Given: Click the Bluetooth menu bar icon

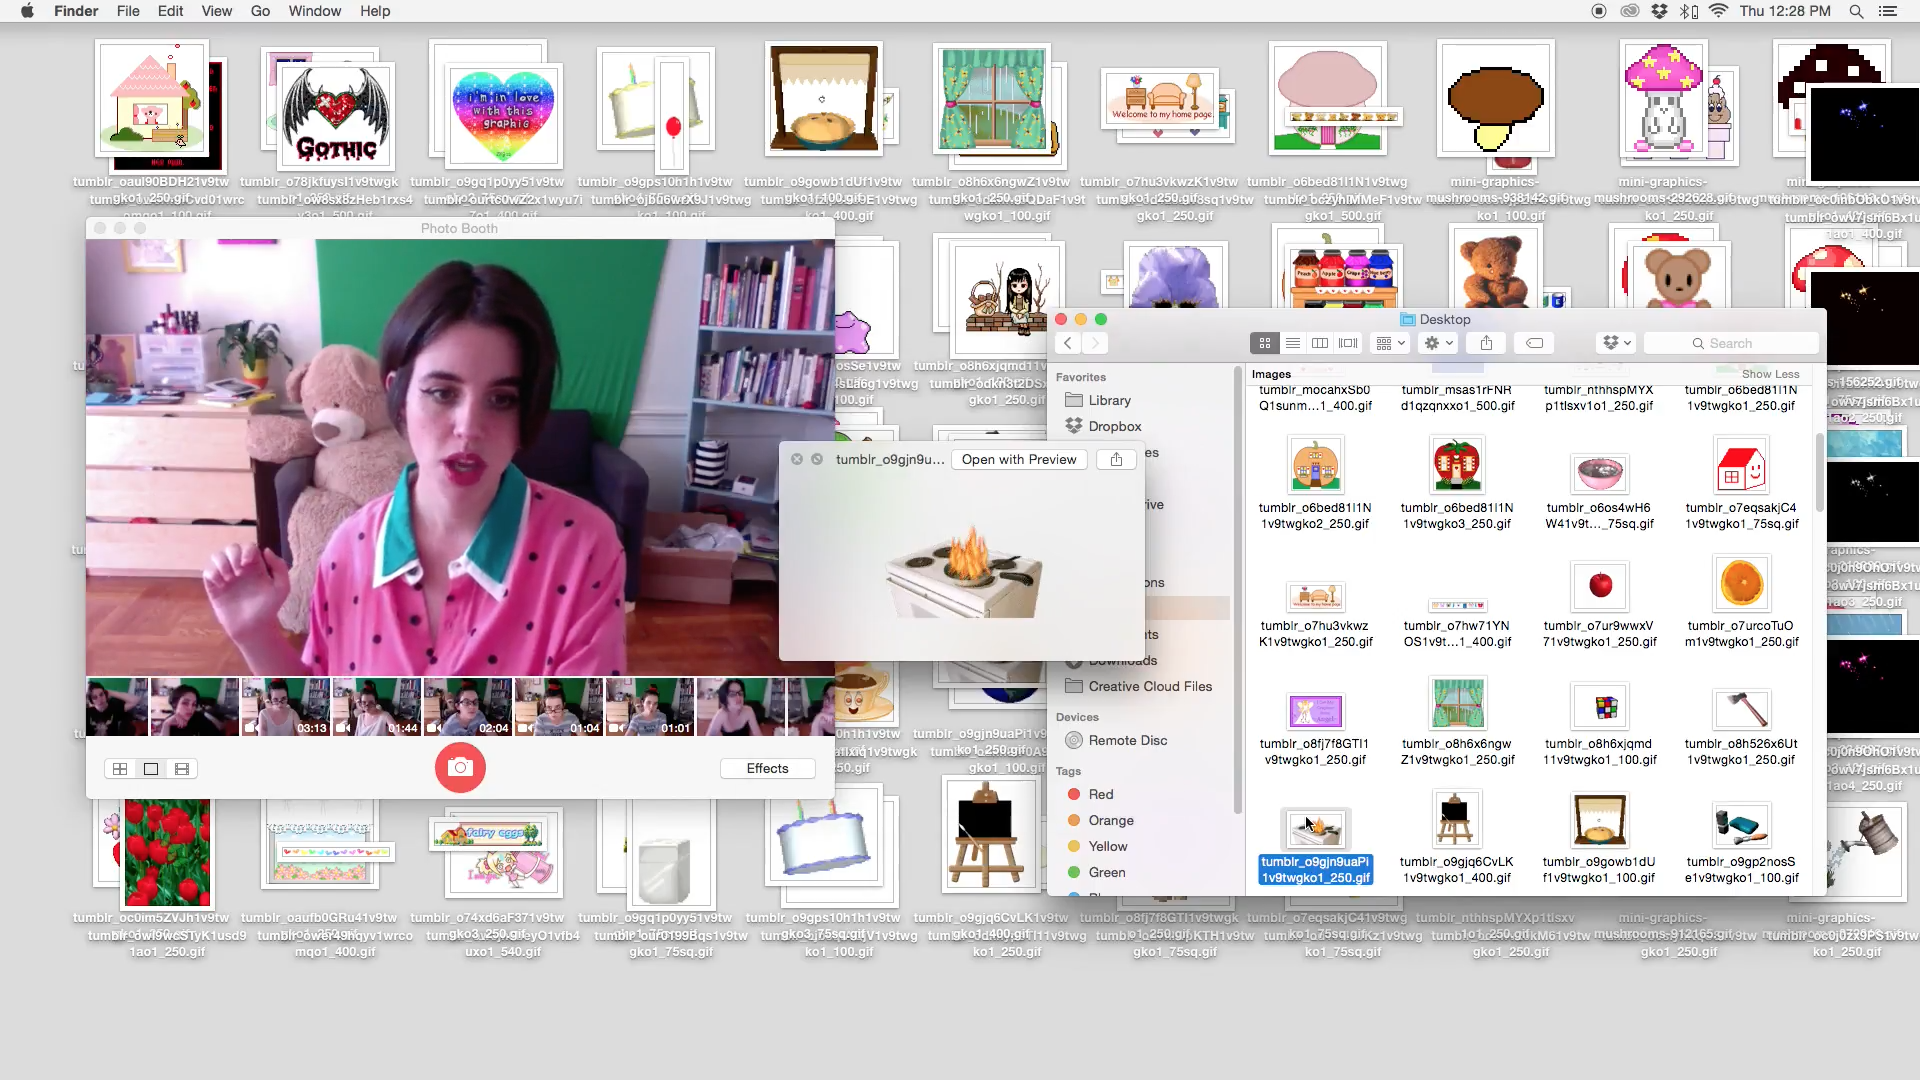Looking at the screenshot, I should point(1689,11).
